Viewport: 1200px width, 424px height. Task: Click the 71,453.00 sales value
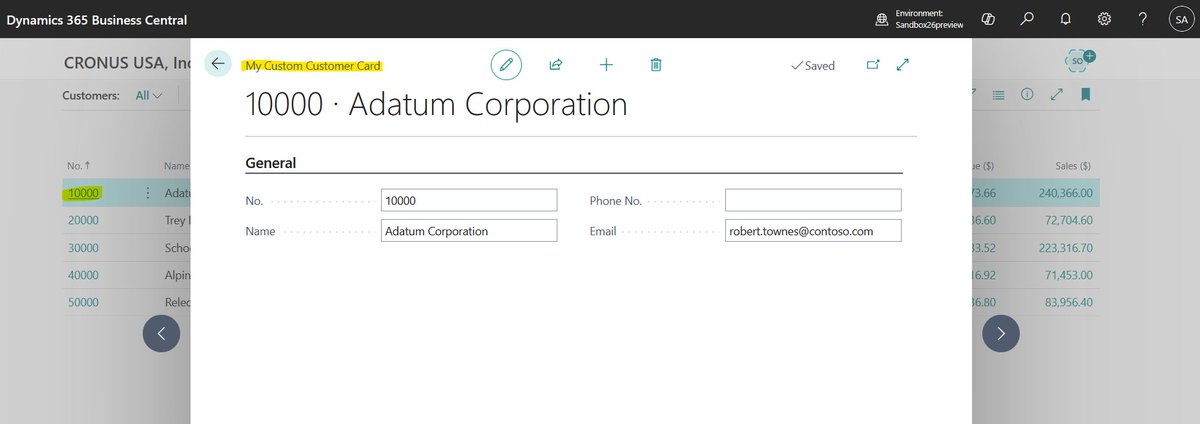1069,275
